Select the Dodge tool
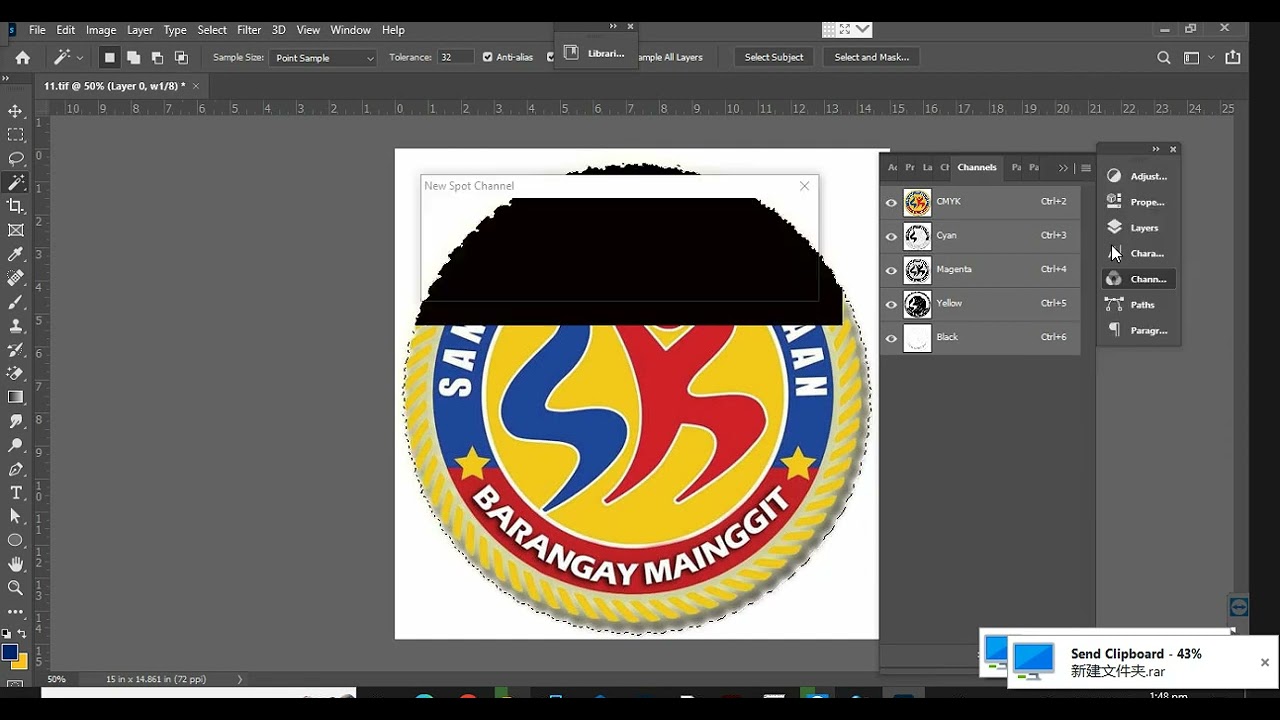 tap(15, 445)
